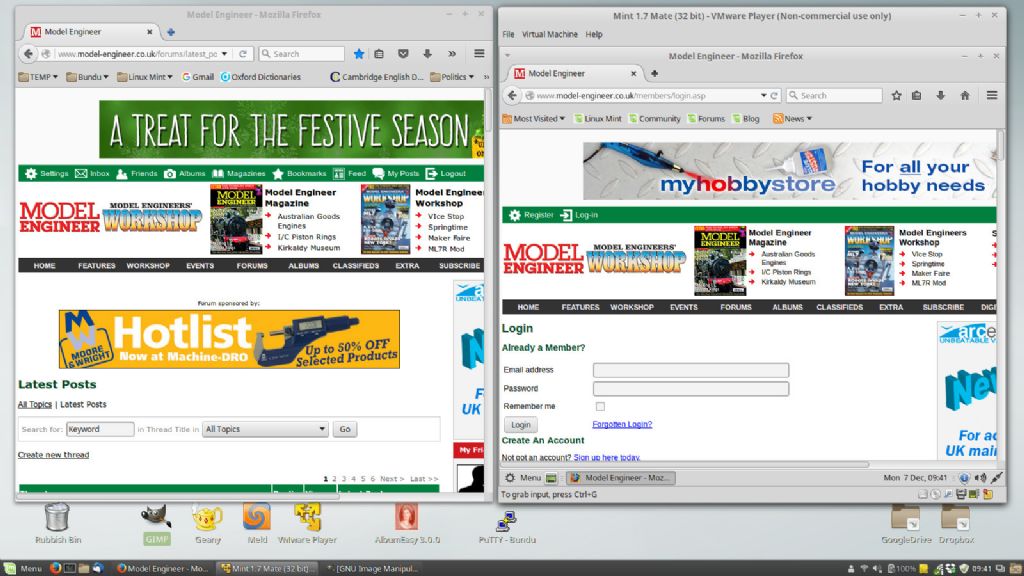Viewport: 1024px width, 576px height.
Task: Open Geany desktop icon
Action: point(207,524)
